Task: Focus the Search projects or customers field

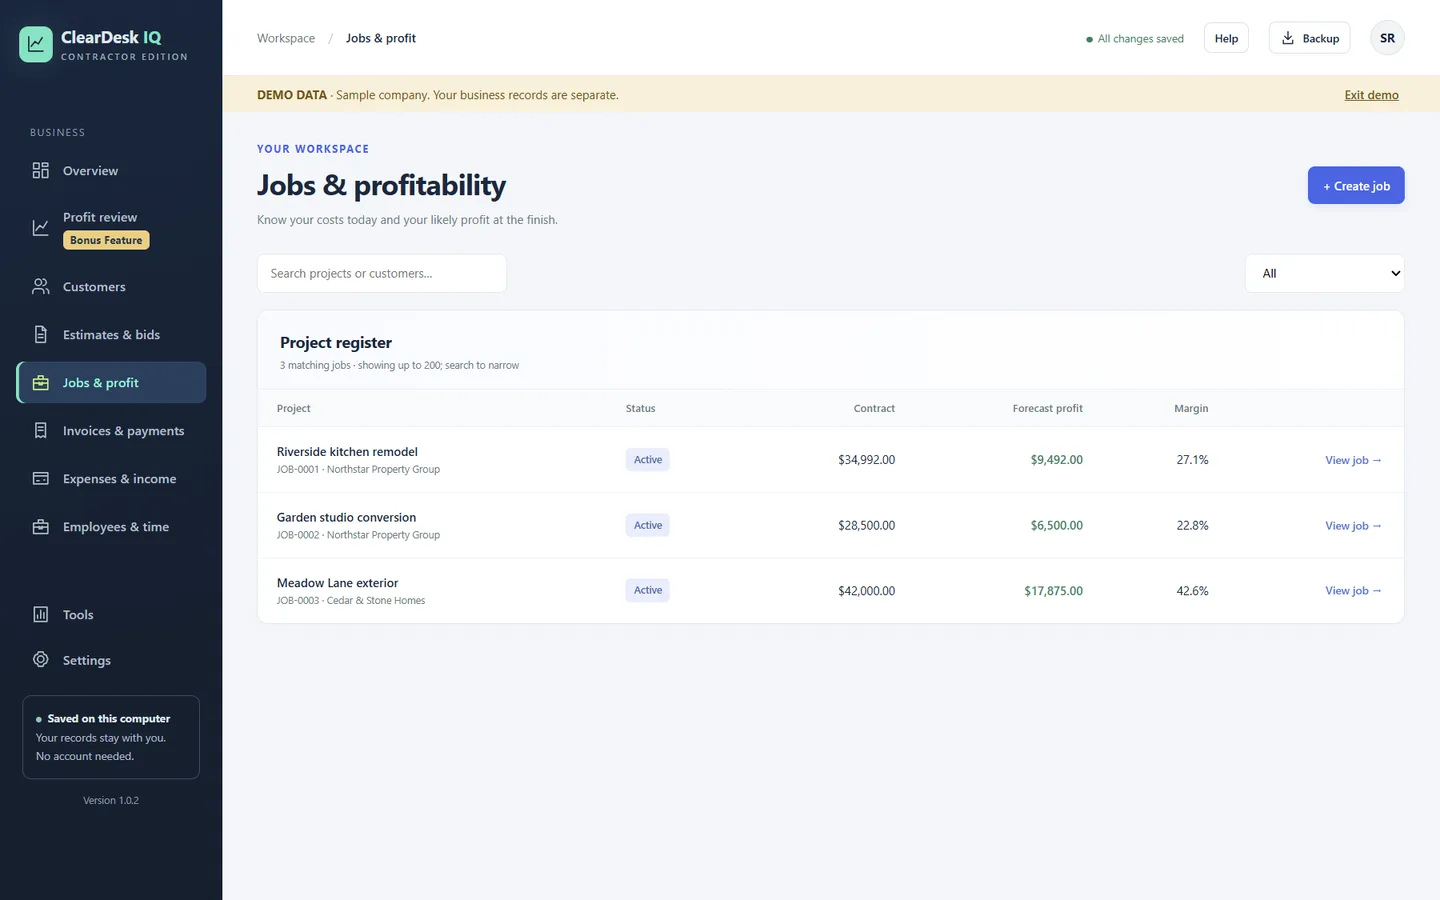Action: pyautogui.click(x=382, y=273)
